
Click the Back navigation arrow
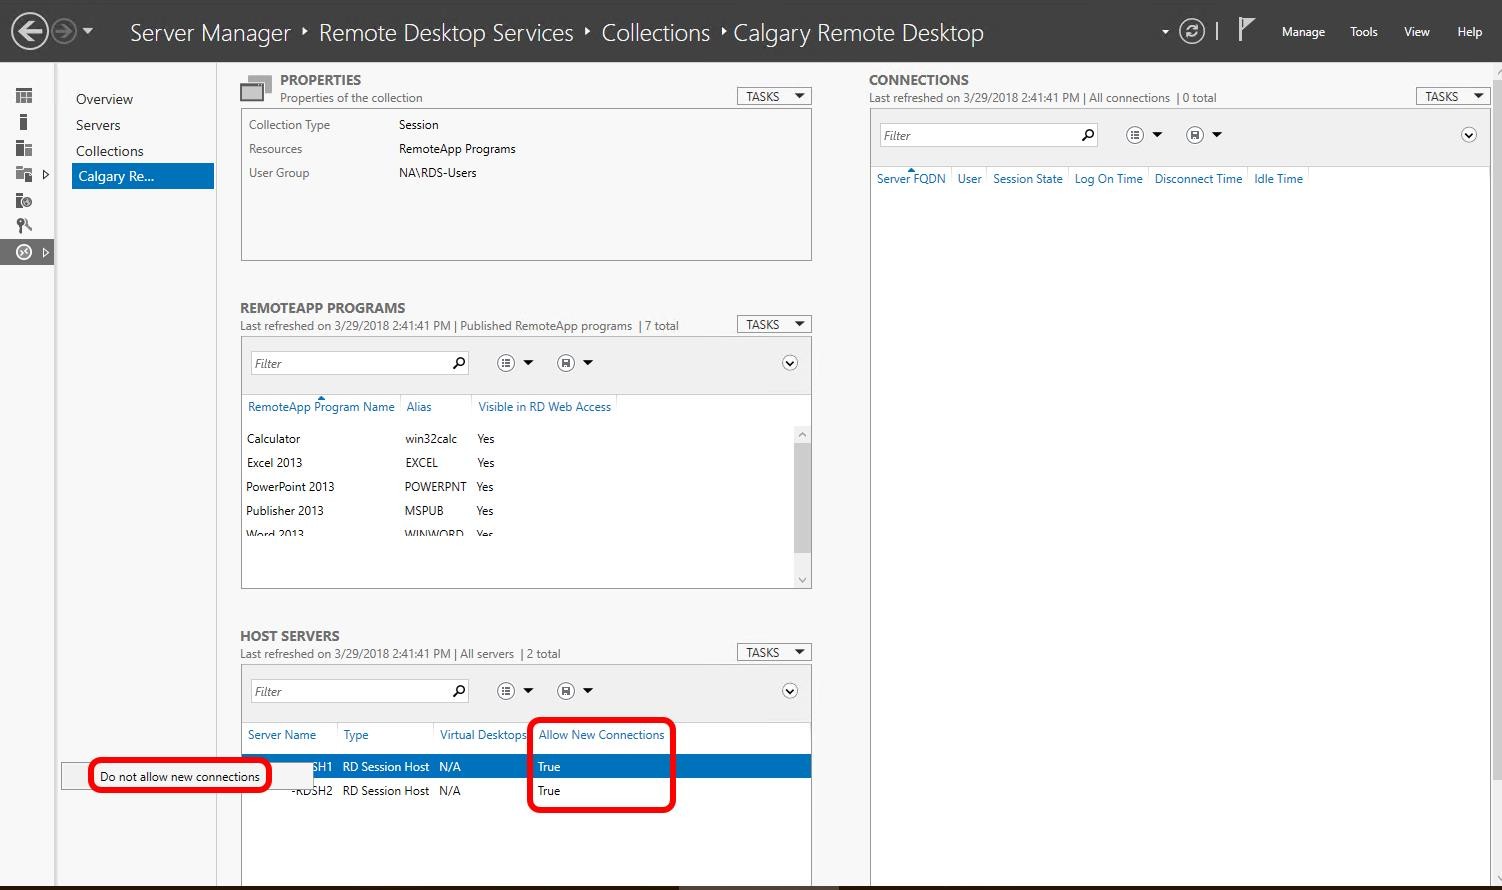coord(30,32)
